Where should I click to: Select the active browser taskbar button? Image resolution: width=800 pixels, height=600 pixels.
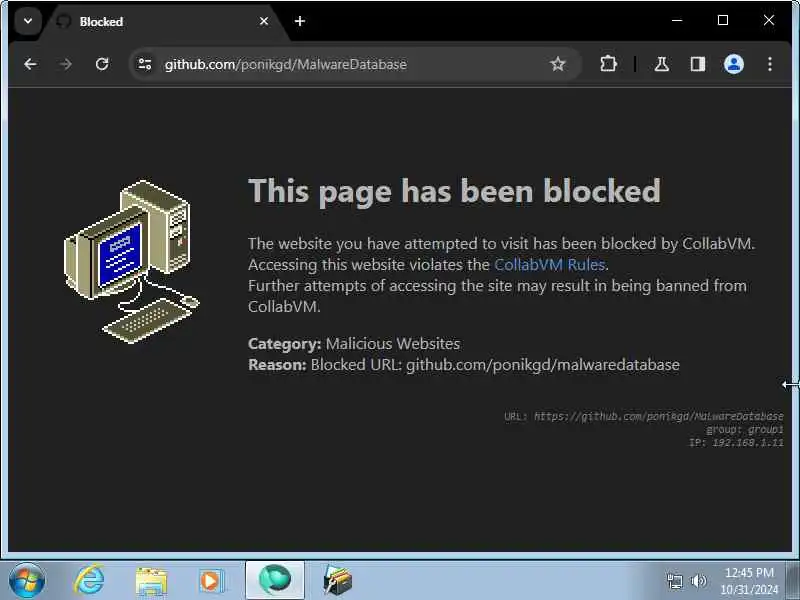click(275, 580)
